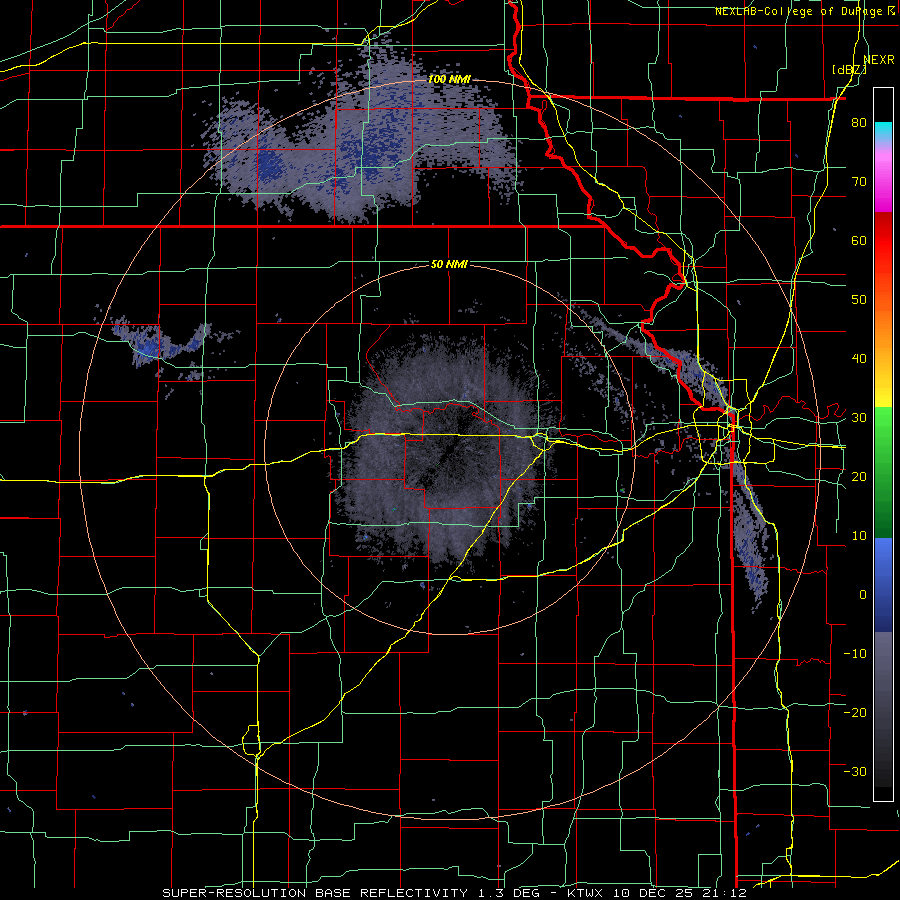Click SUPER-RESOLUTION BASE REFLECTIVITY caption text
The height and width of the screenshot is (900, 900).
(x=315, y=893)
